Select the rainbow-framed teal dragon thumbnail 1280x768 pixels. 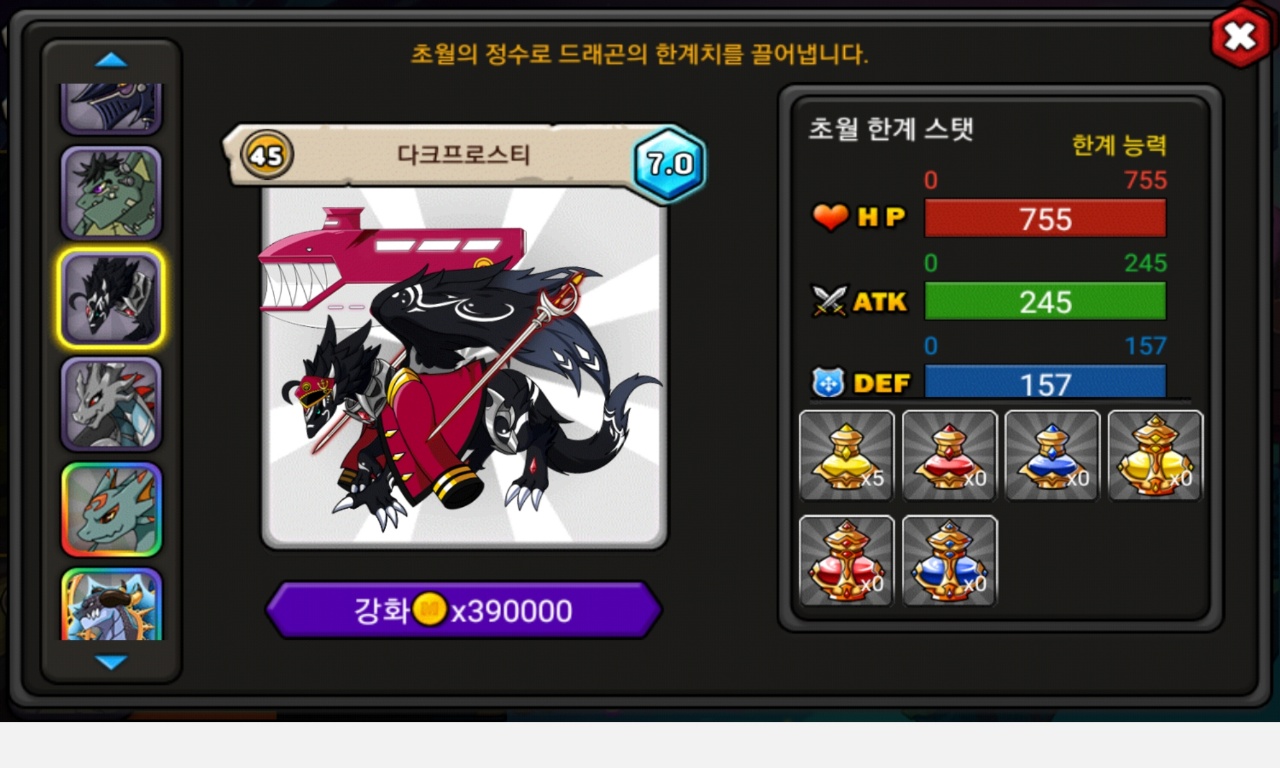click(x=111, y=510)
